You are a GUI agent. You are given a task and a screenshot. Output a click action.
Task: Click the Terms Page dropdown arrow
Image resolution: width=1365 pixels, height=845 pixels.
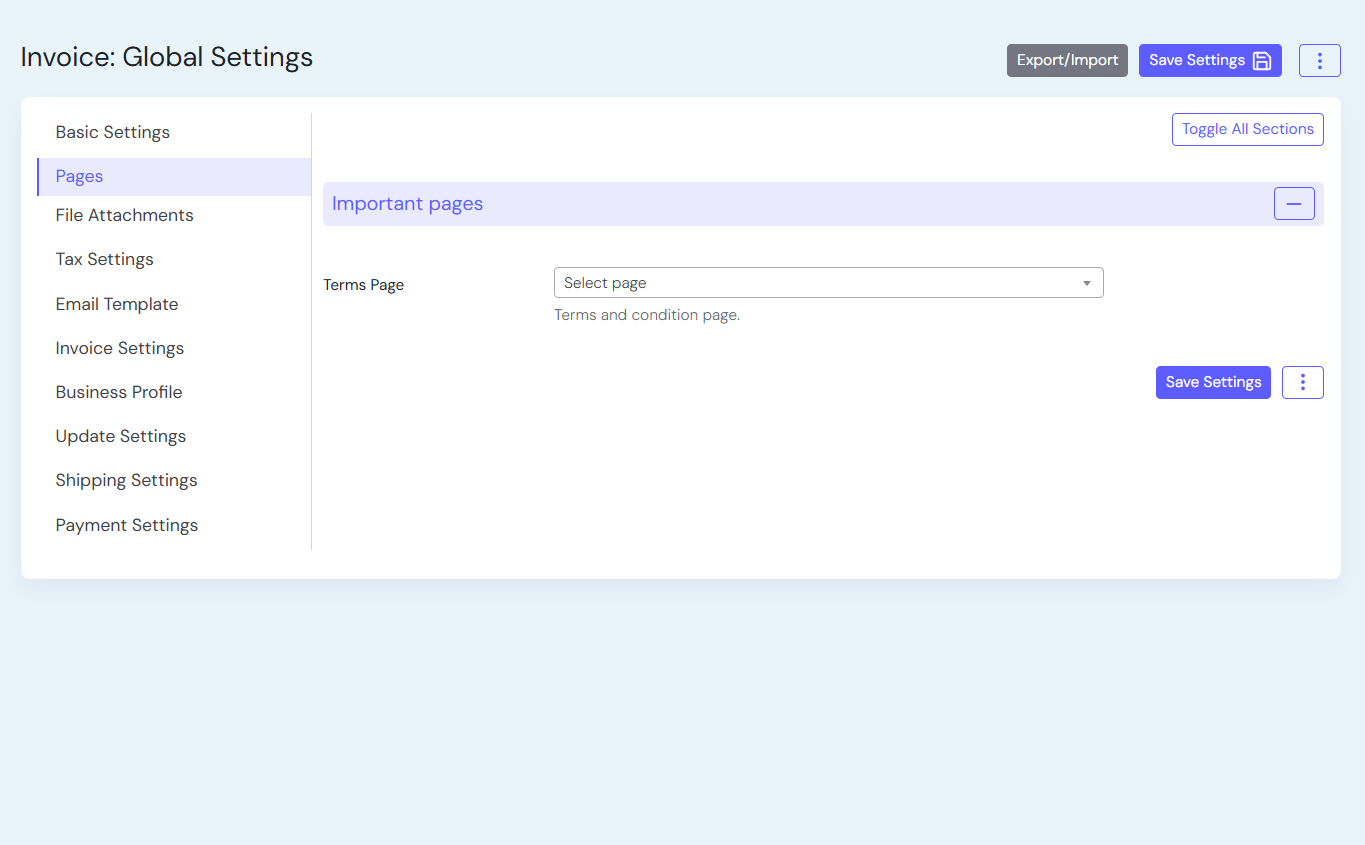(1087, 283)
